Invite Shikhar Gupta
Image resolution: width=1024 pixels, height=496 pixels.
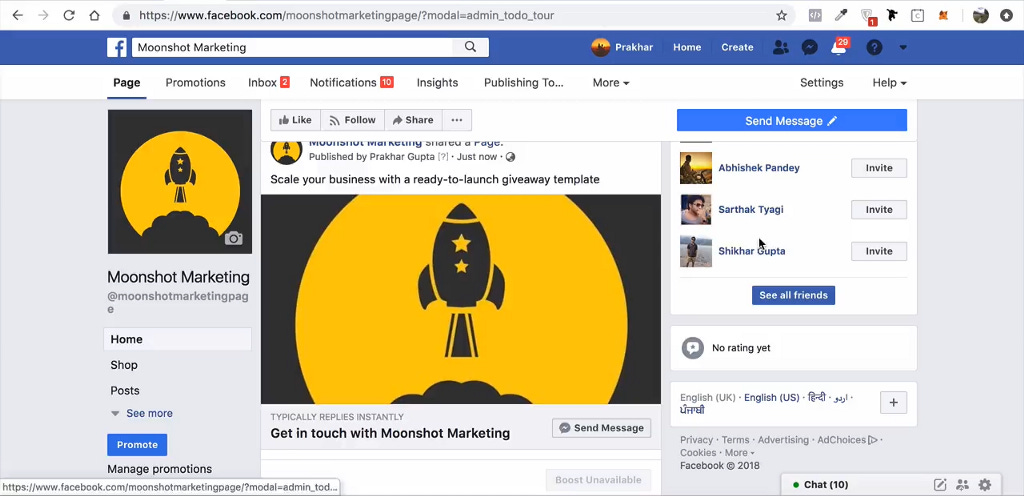879,251
